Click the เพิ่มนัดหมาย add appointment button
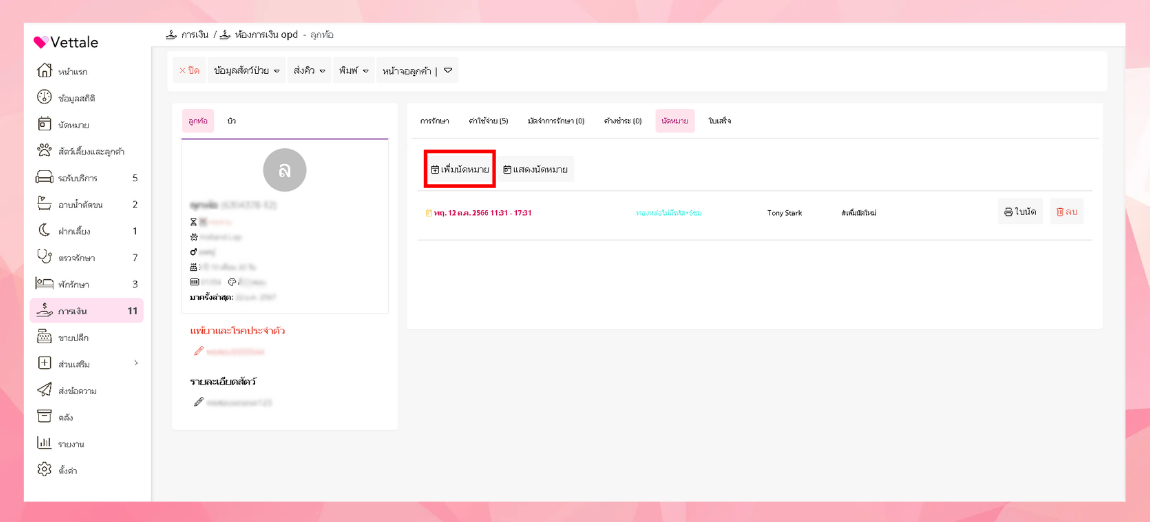 coord(460,169)
